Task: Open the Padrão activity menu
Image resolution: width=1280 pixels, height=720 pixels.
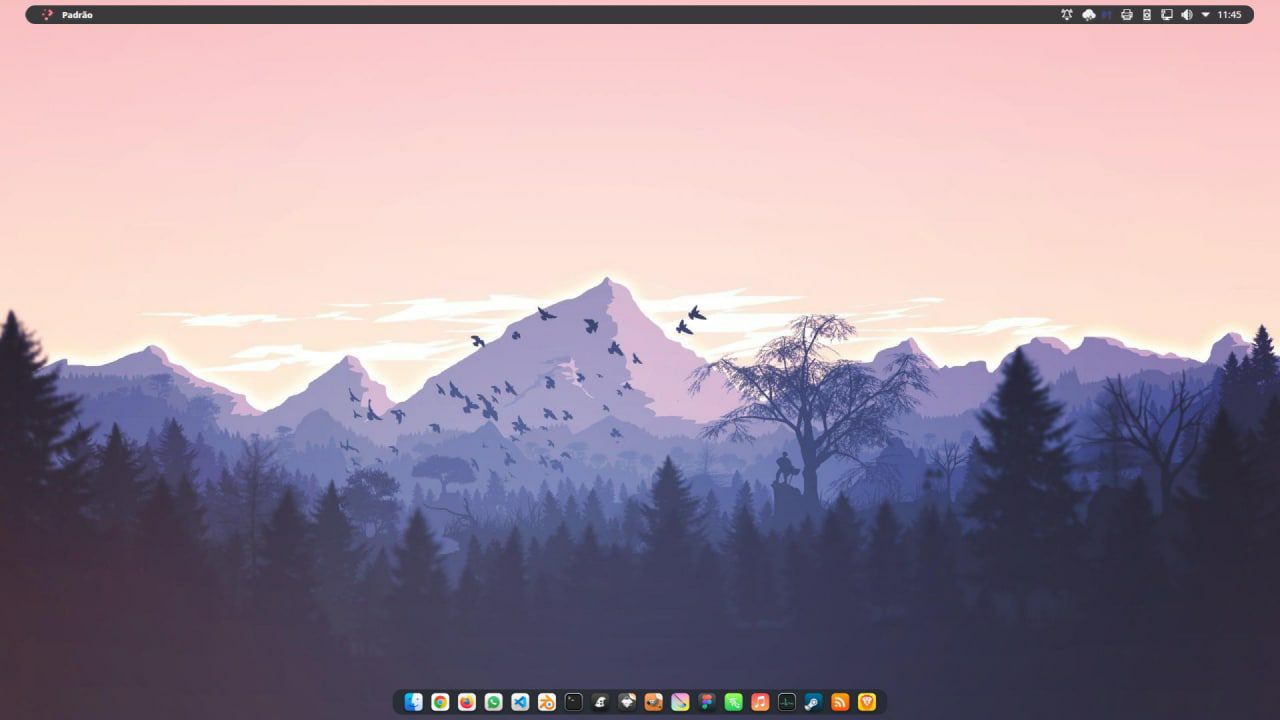Action: tap(77, 15)
